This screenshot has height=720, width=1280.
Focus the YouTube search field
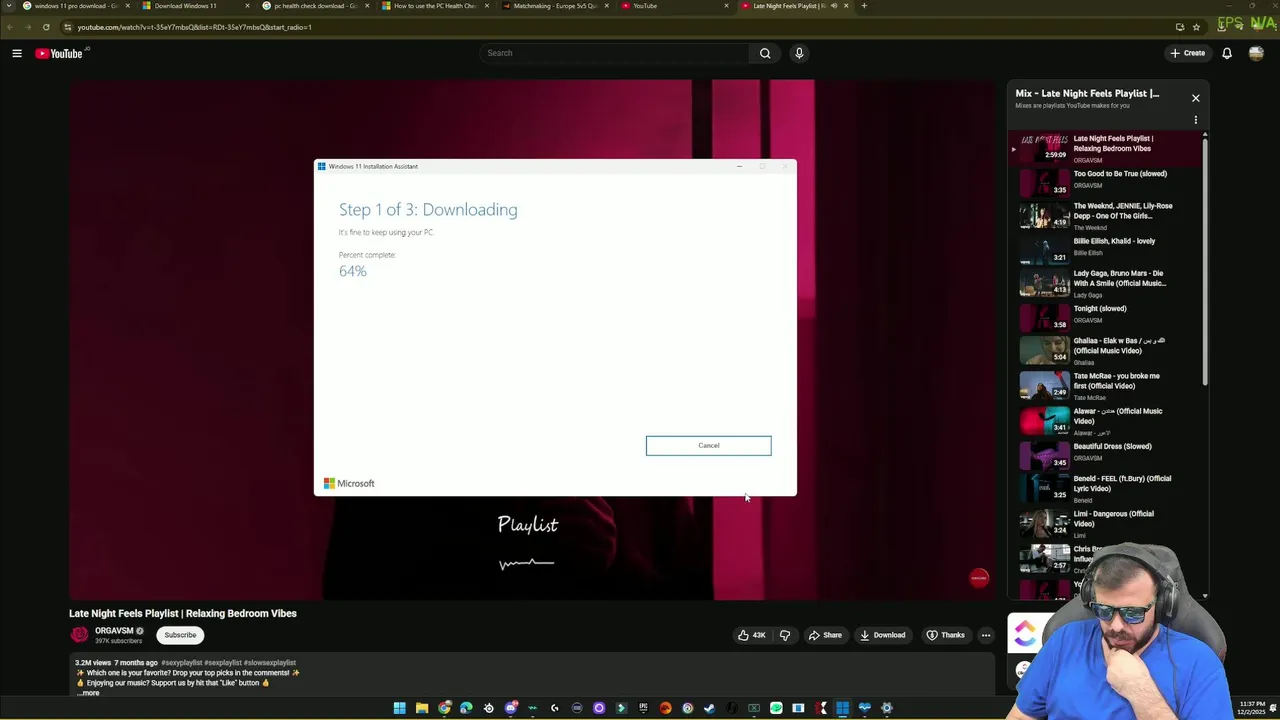pyautogui.click(x=614, y=53)
